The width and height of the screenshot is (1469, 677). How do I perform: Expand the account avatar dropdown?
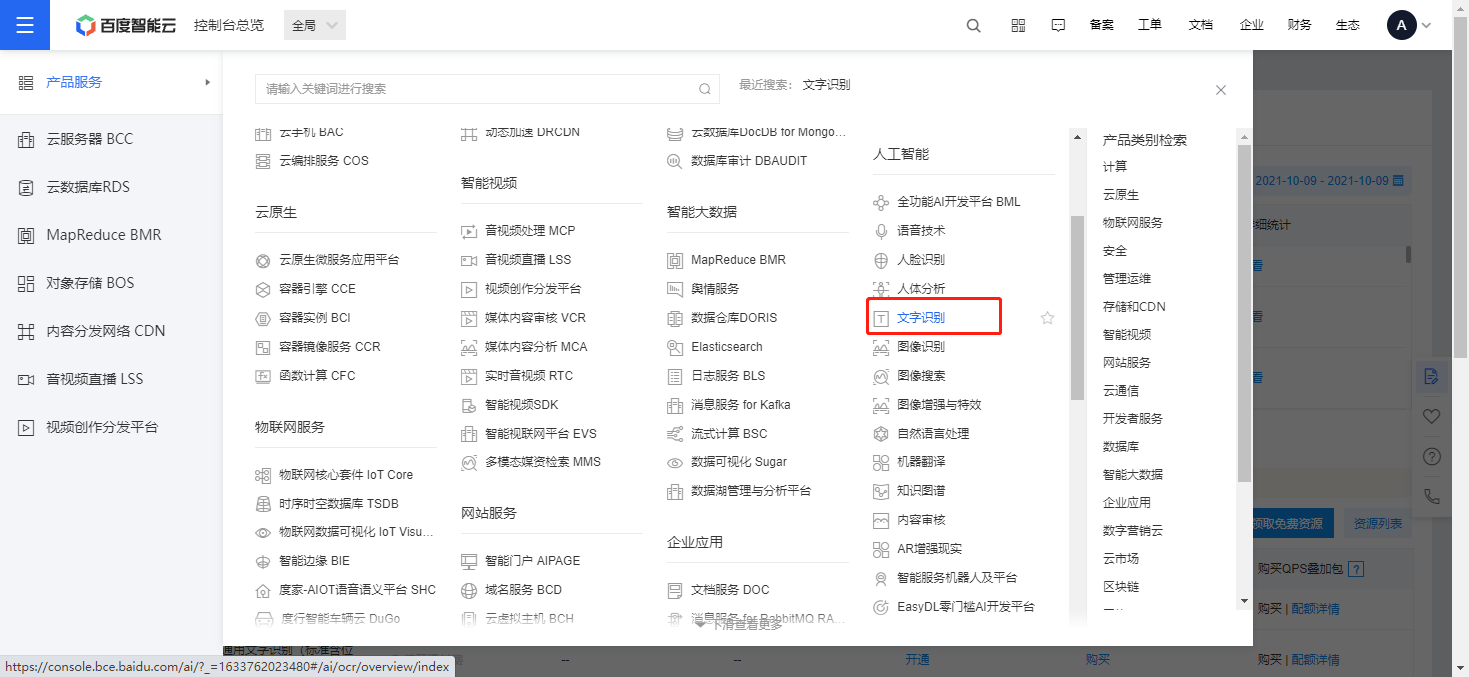pos(1404,24)
